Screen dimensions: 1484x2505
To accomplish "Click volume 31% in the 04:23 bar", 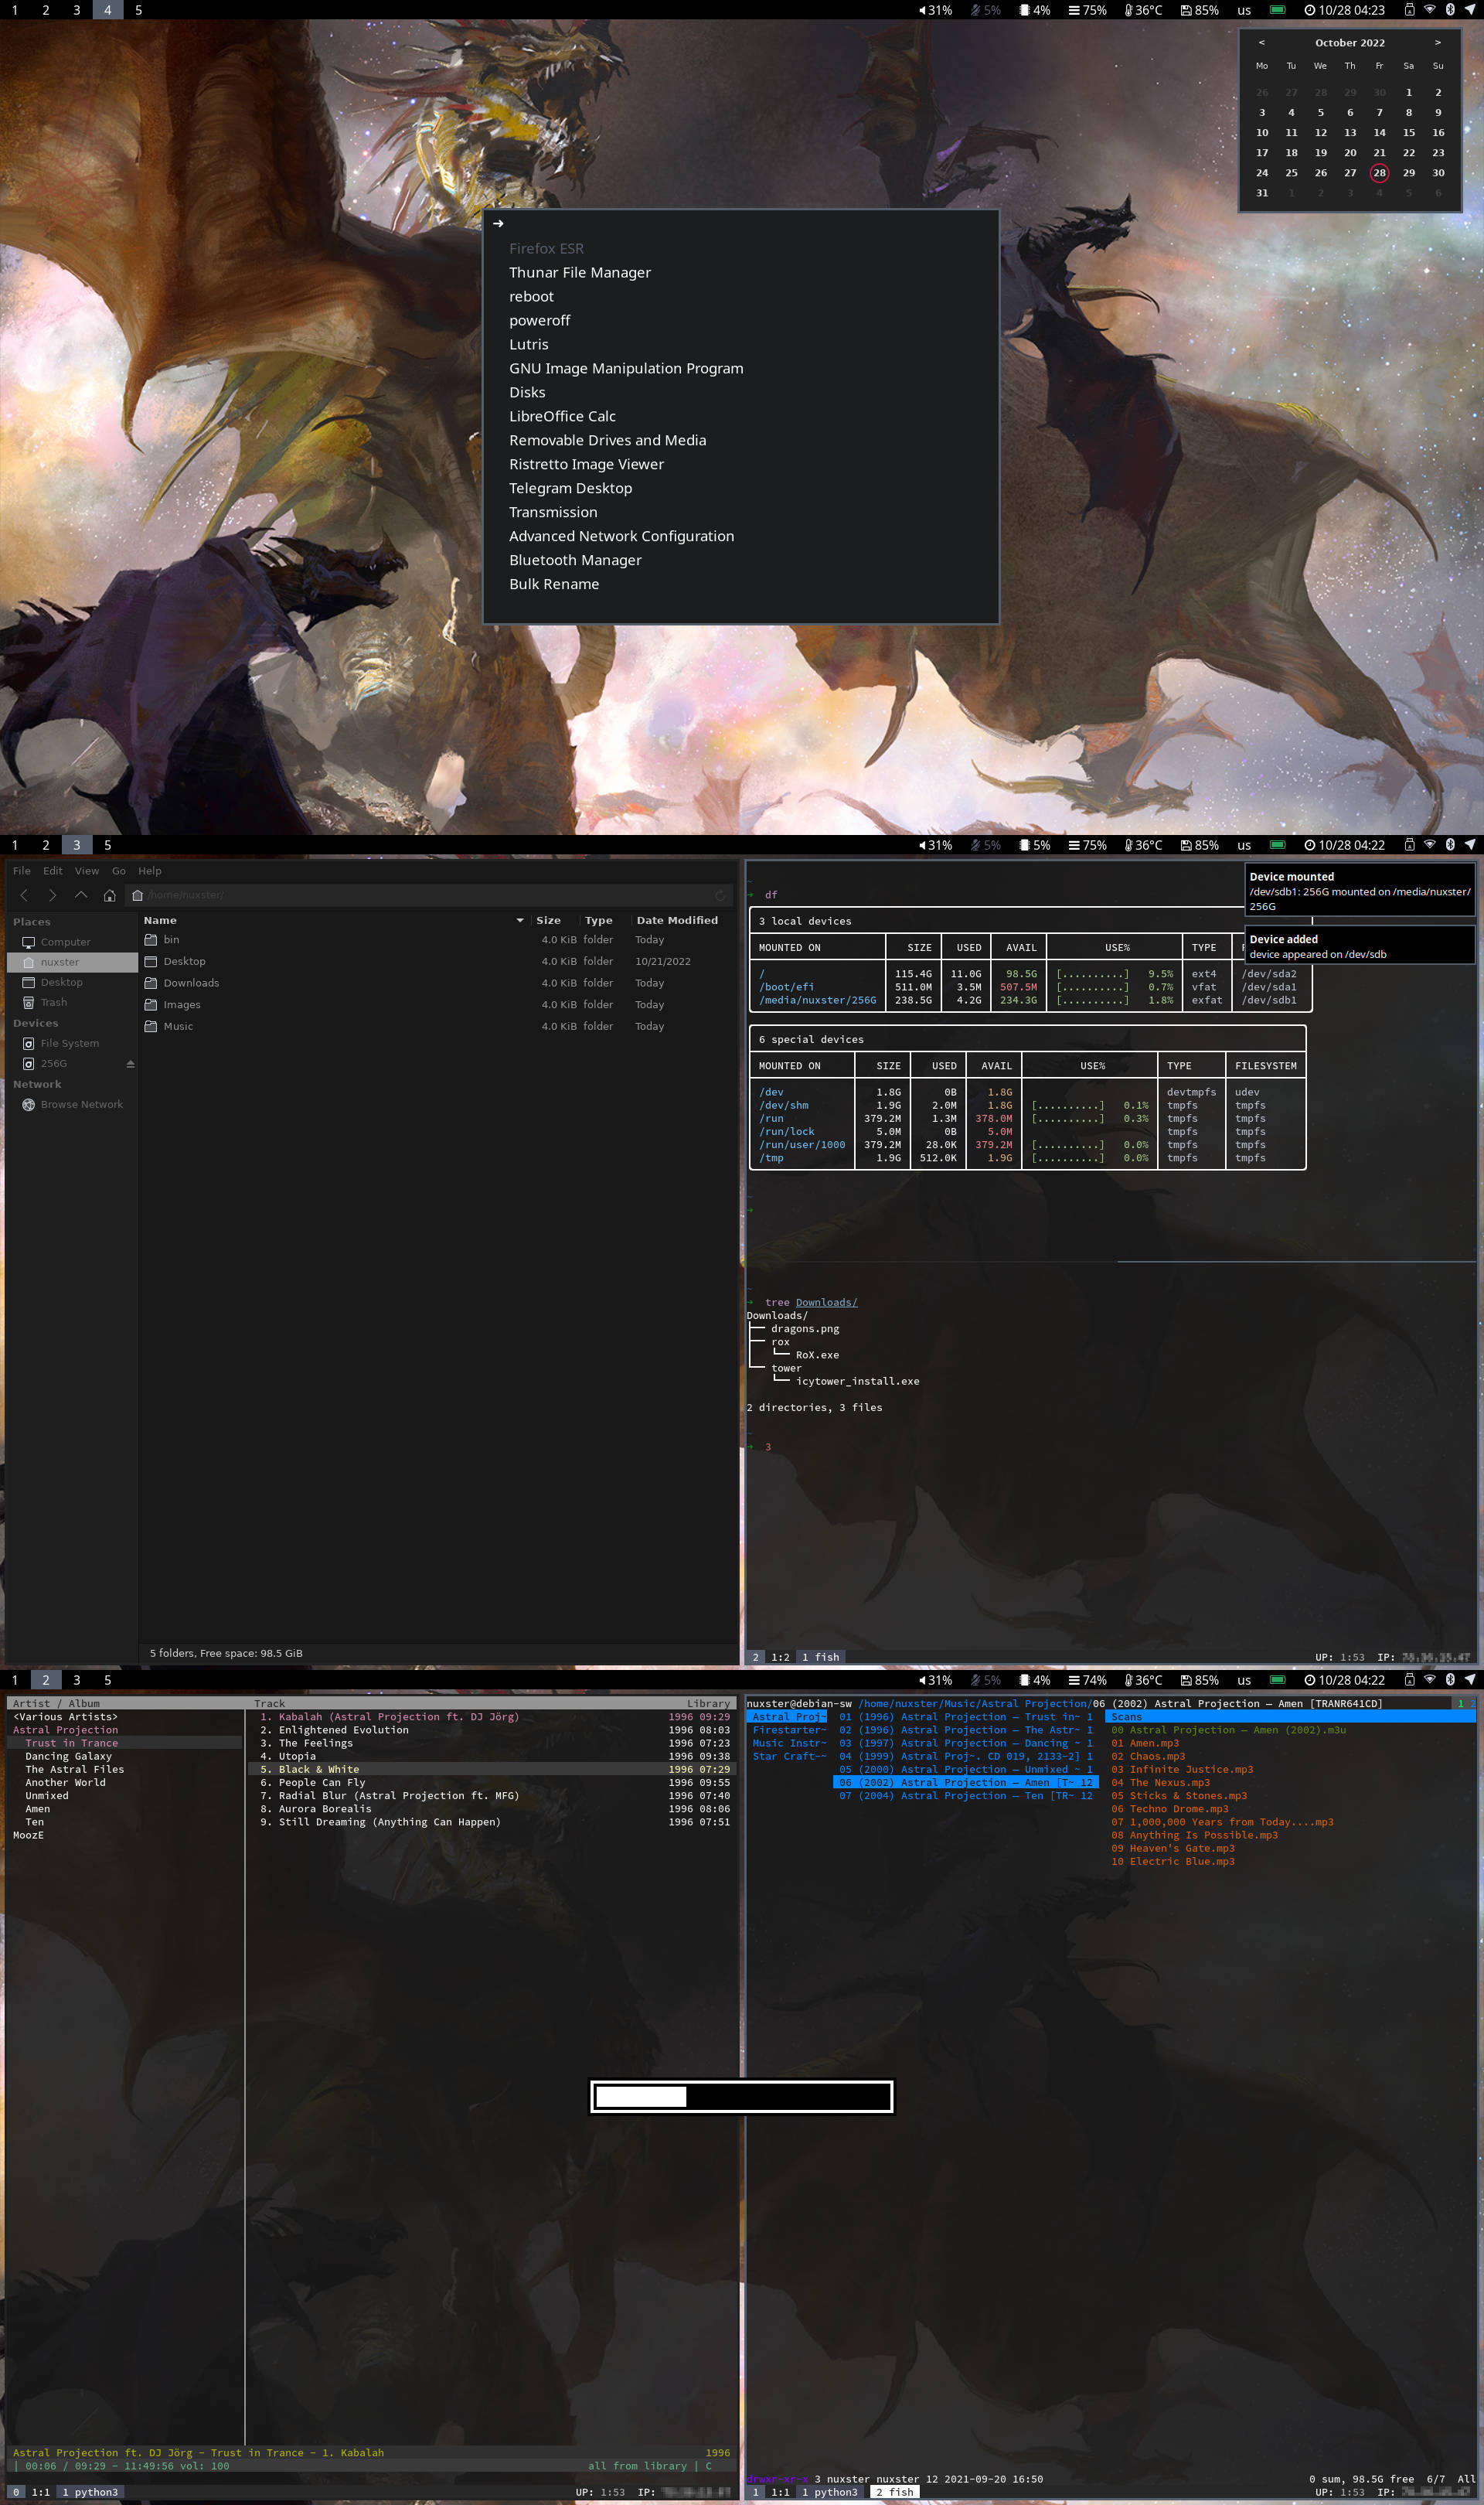I will tap(935, 10).
